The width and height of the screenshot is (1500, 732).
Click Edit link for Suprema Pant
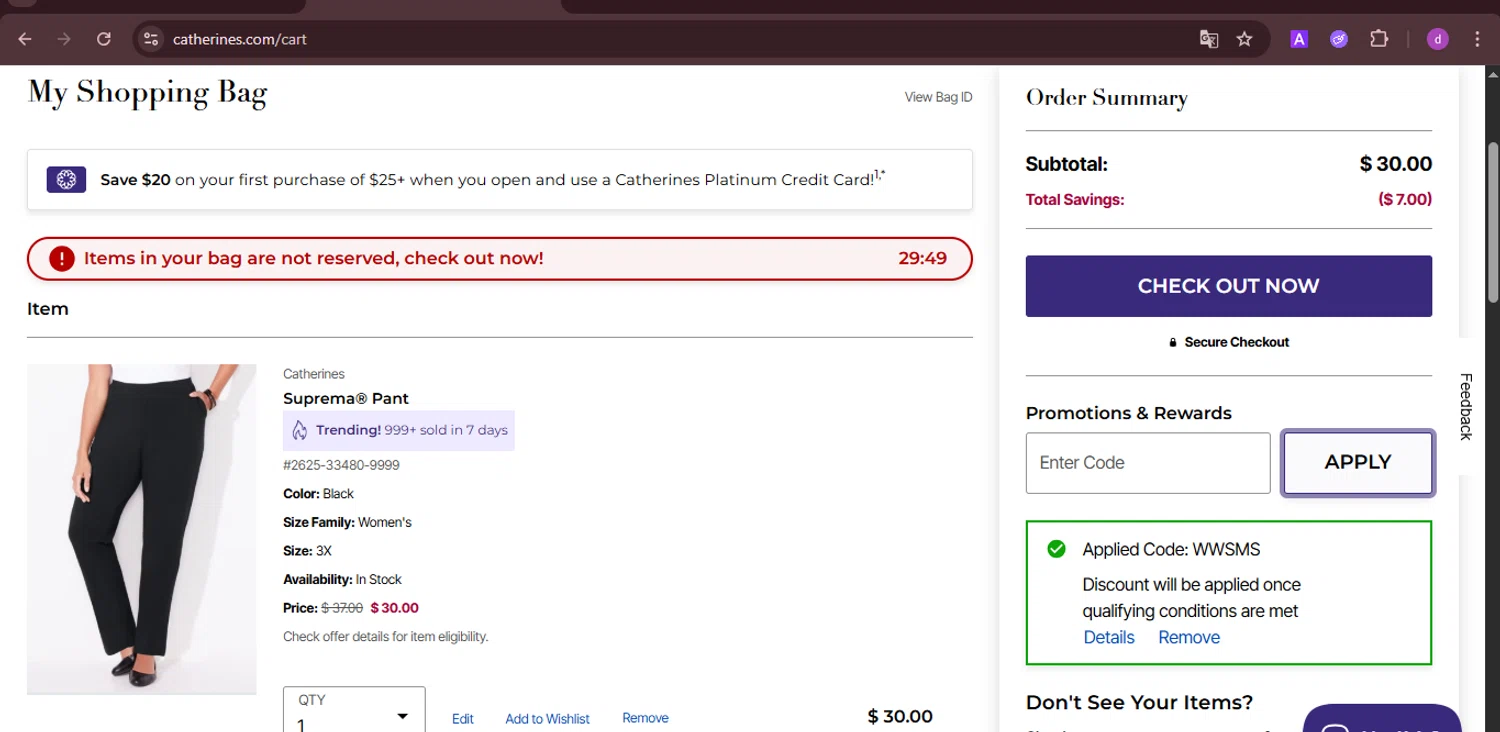pos(462,719)
